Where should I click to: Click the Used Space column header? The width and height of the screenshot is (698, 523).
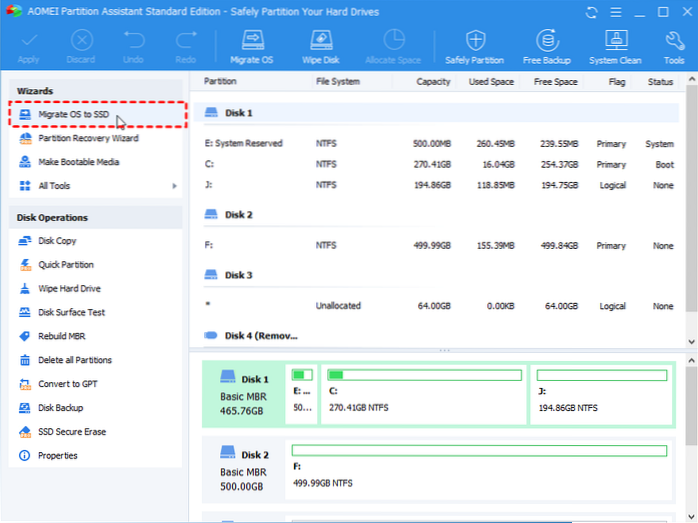491,81
